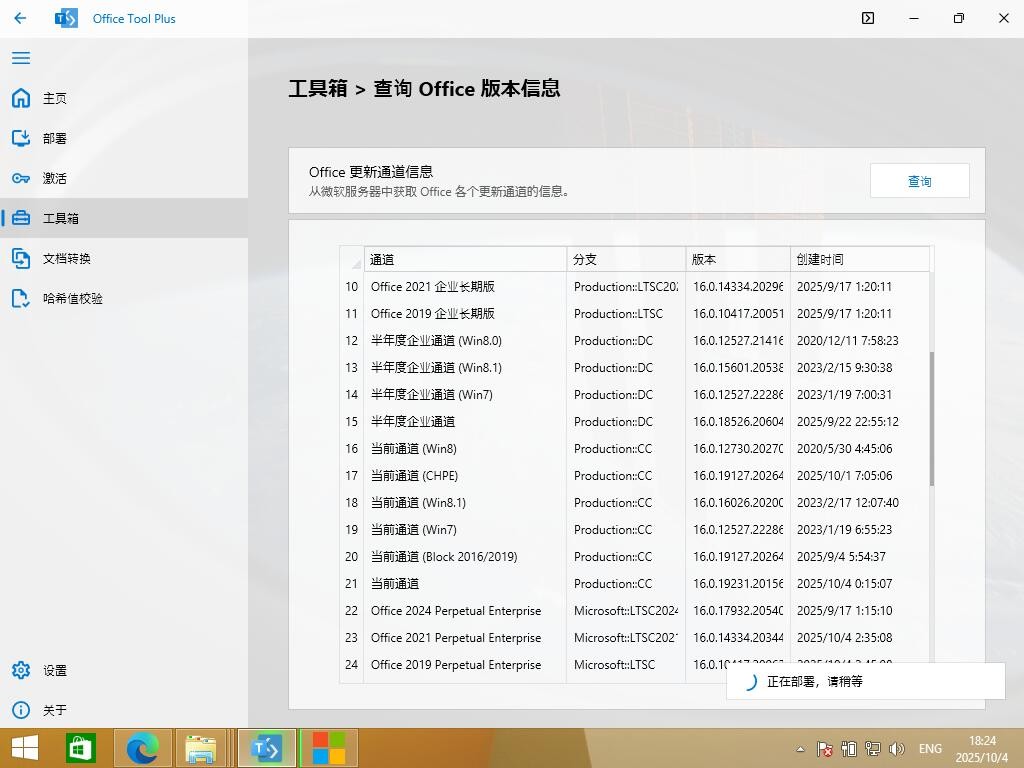
Task: Click 工具箱 in the breadcrumb heading
Action: click(x=318, y=88)
